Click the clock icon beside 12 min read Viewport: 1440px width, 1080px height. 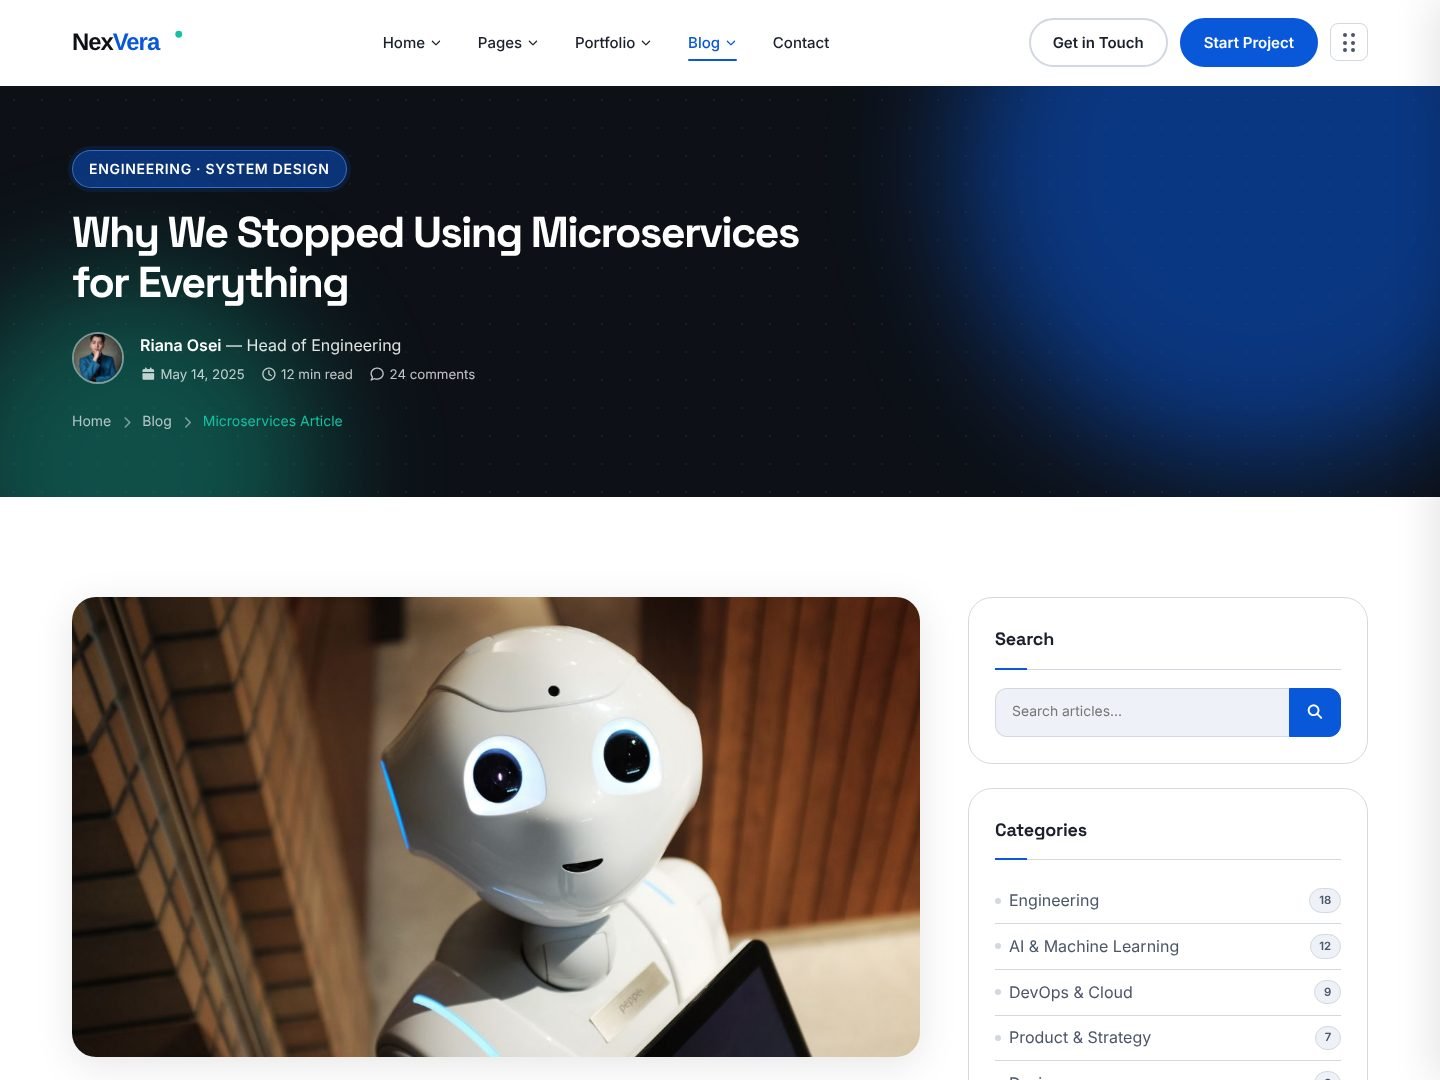pos(269,374)
